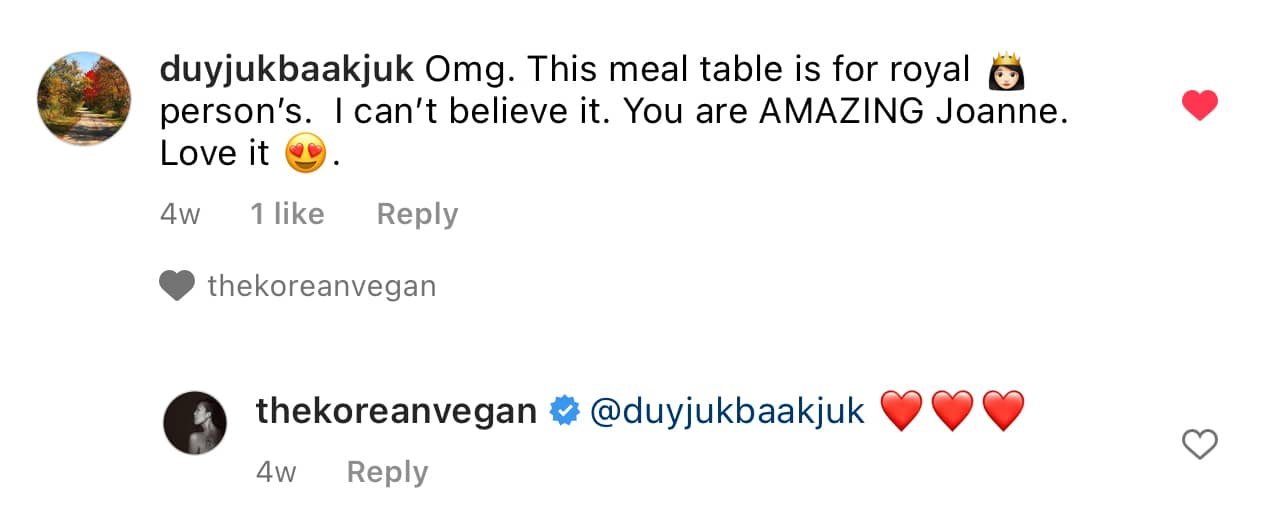Like thekoreanvegan's reply with heart outline

(1199, 444)
